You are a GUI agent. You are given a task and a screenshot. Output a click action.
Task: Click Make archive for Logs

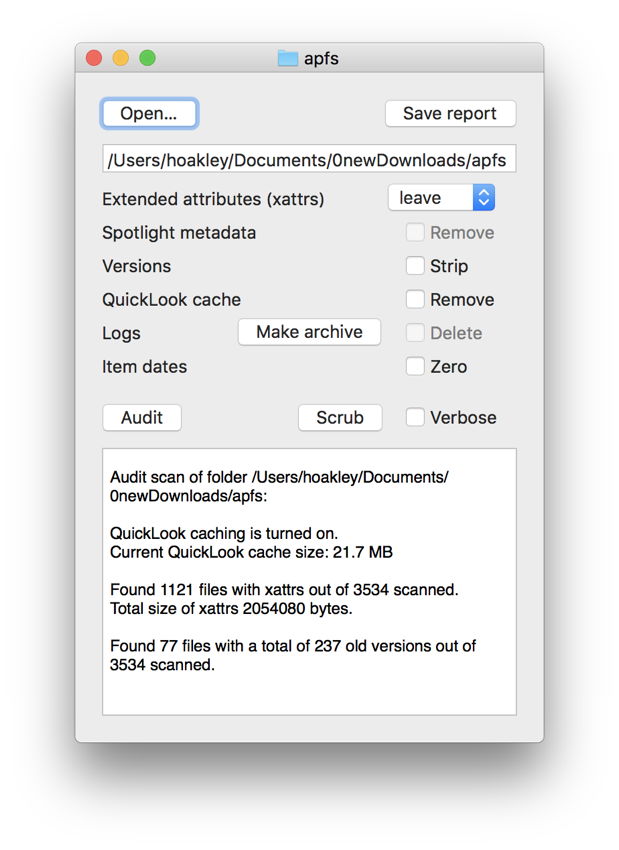pos(309,332)
